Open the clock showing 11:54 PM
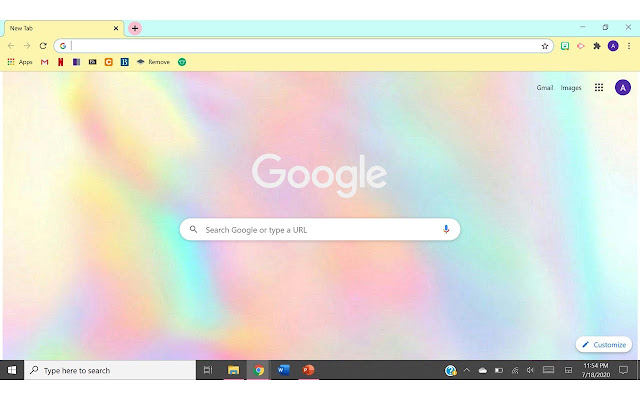Screen dimensions: 640x400 point(596,370)
